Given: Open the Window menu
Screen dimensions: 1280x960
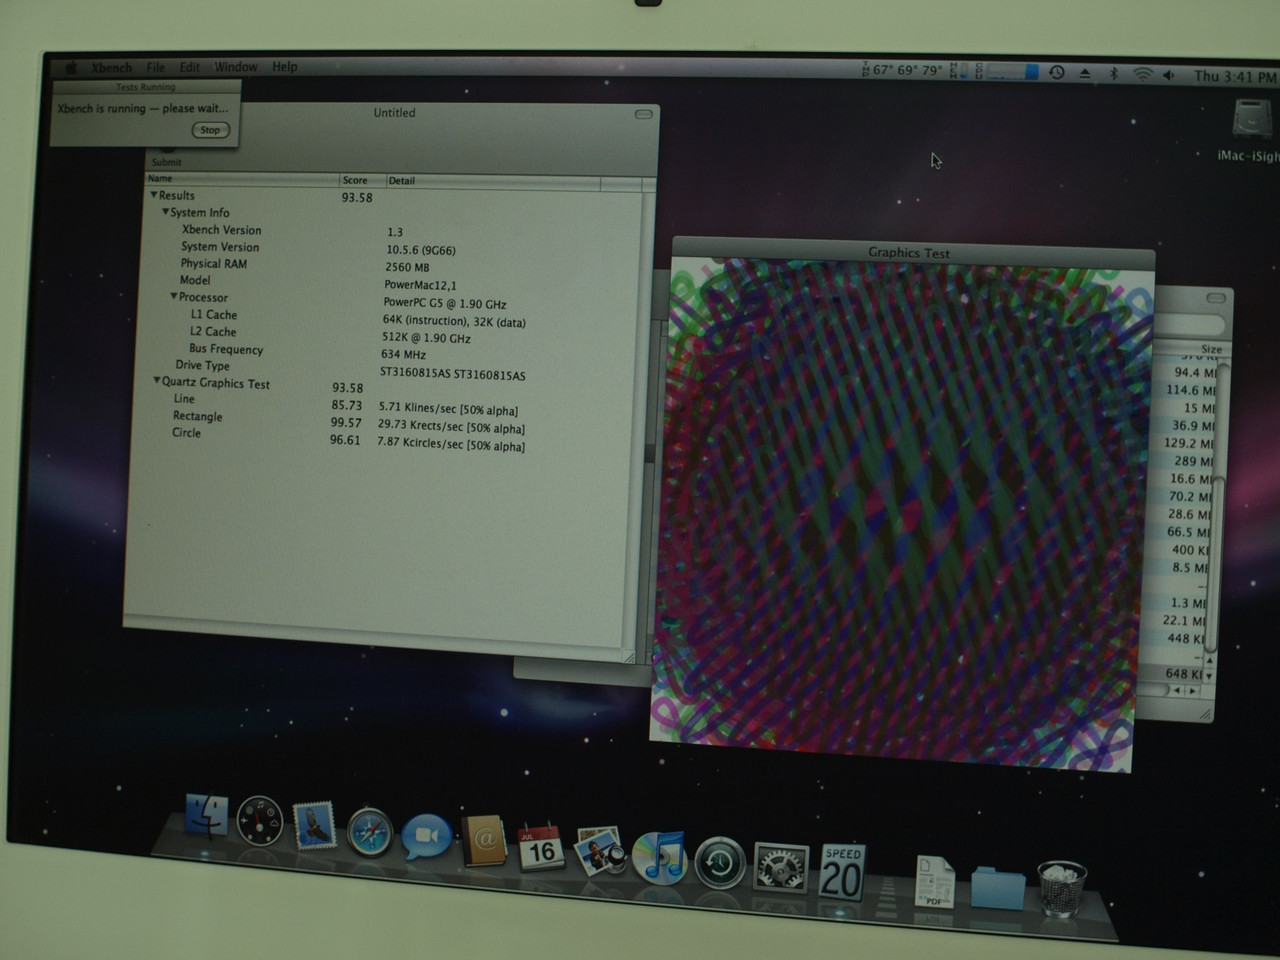Looking at the screenshot, I should pyautogui.click(x=236, y=67).
